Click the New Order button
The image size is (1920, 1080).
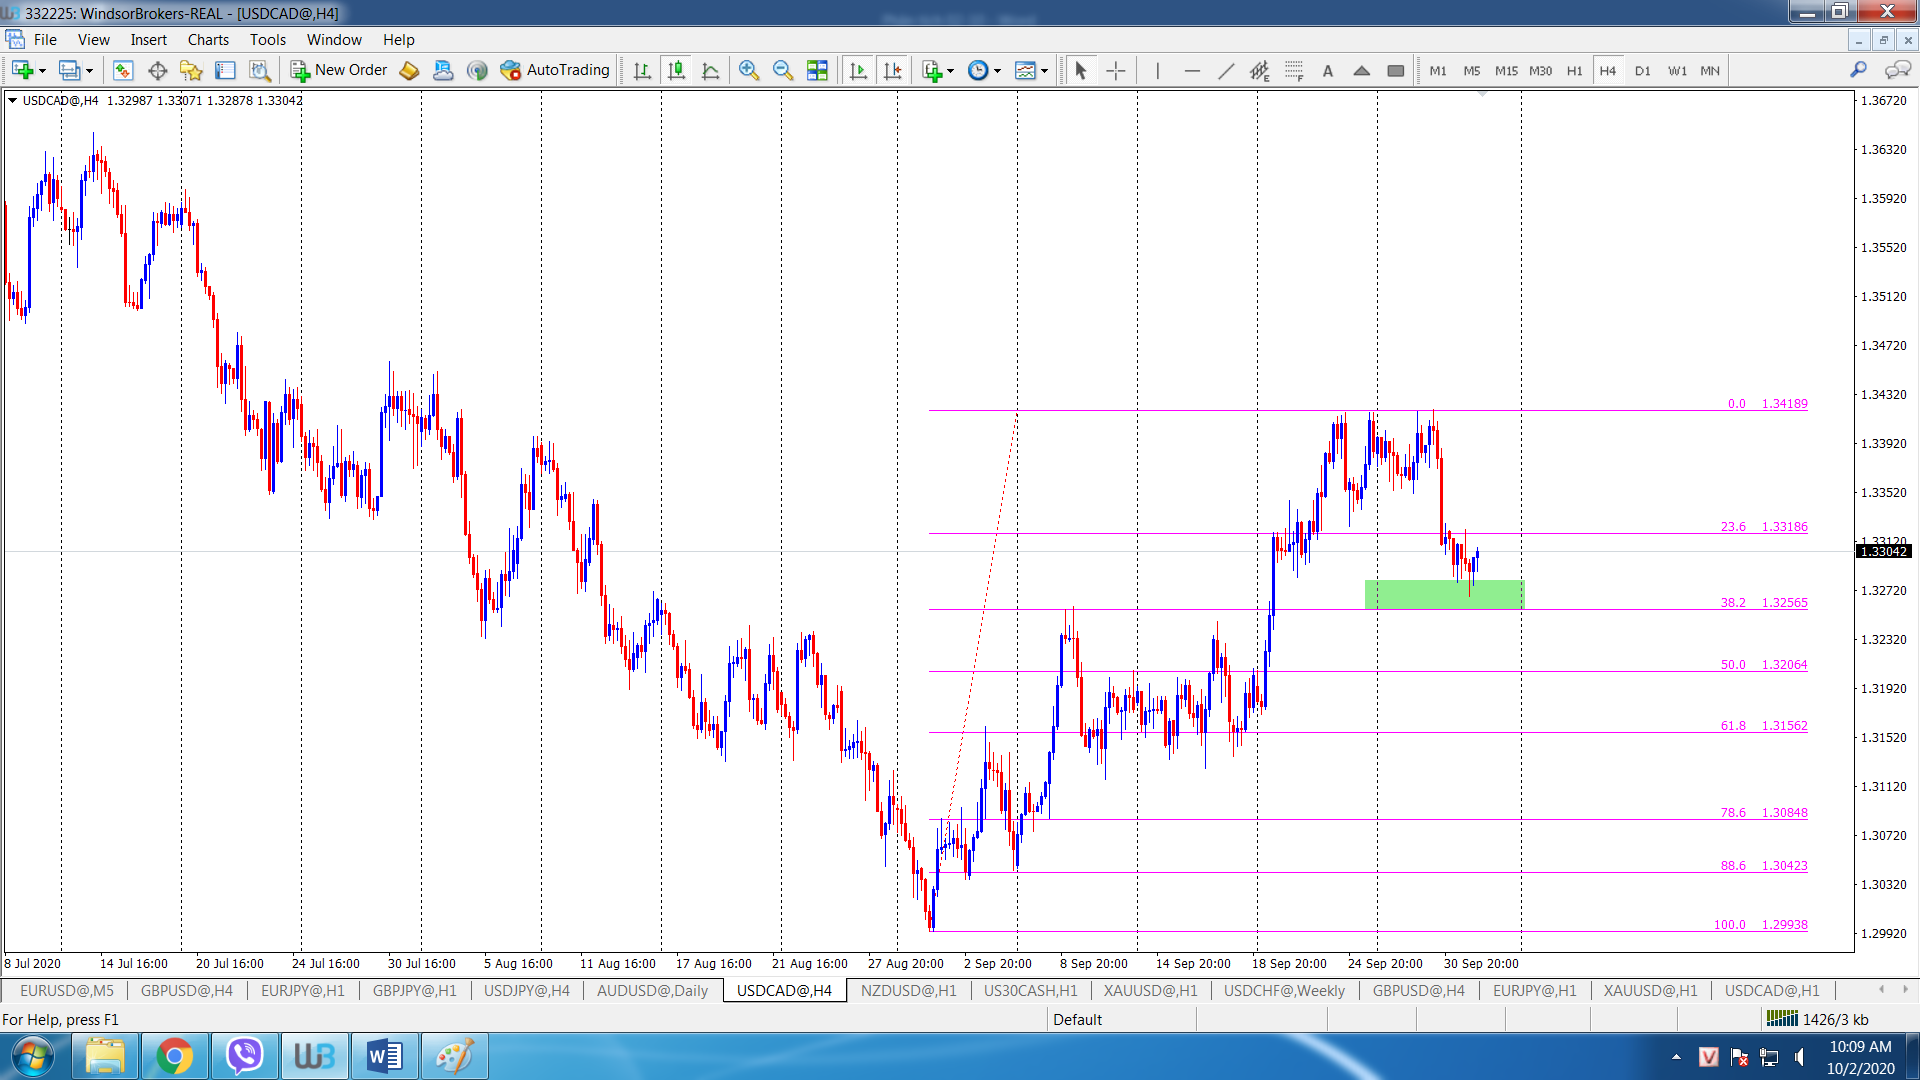339,70
